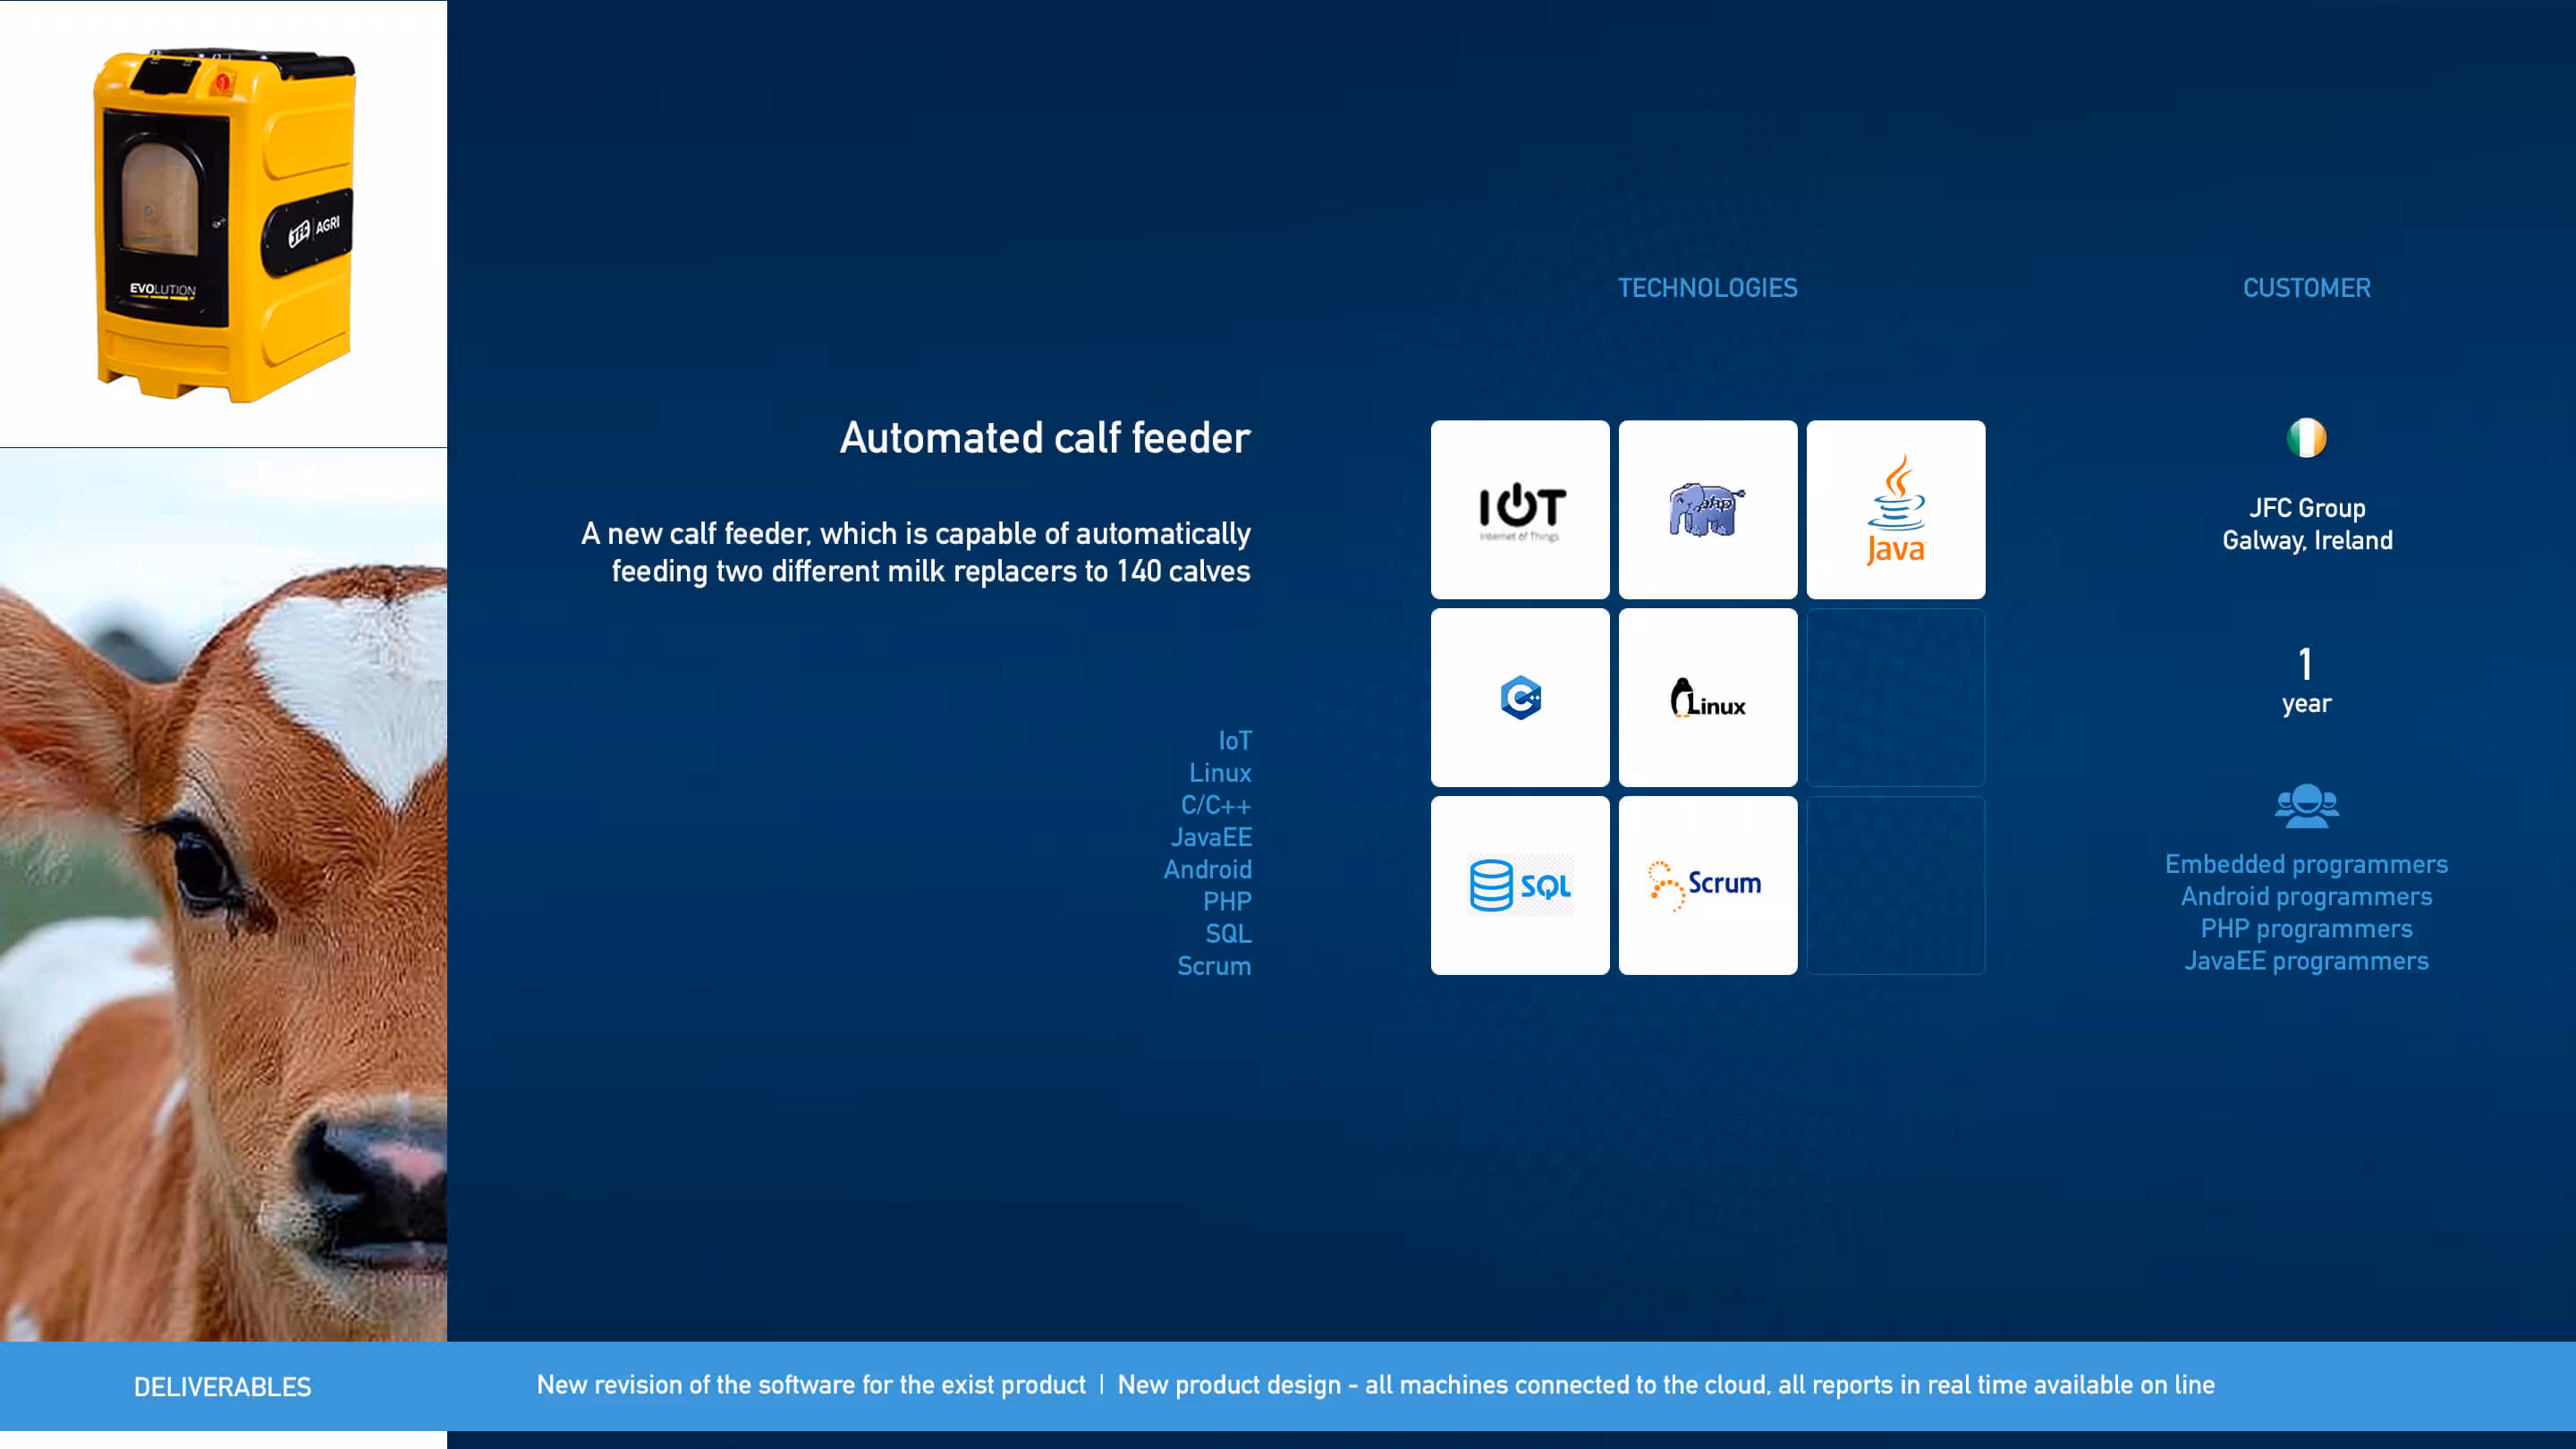Click Embedded programmers text

coord(2305,864)
